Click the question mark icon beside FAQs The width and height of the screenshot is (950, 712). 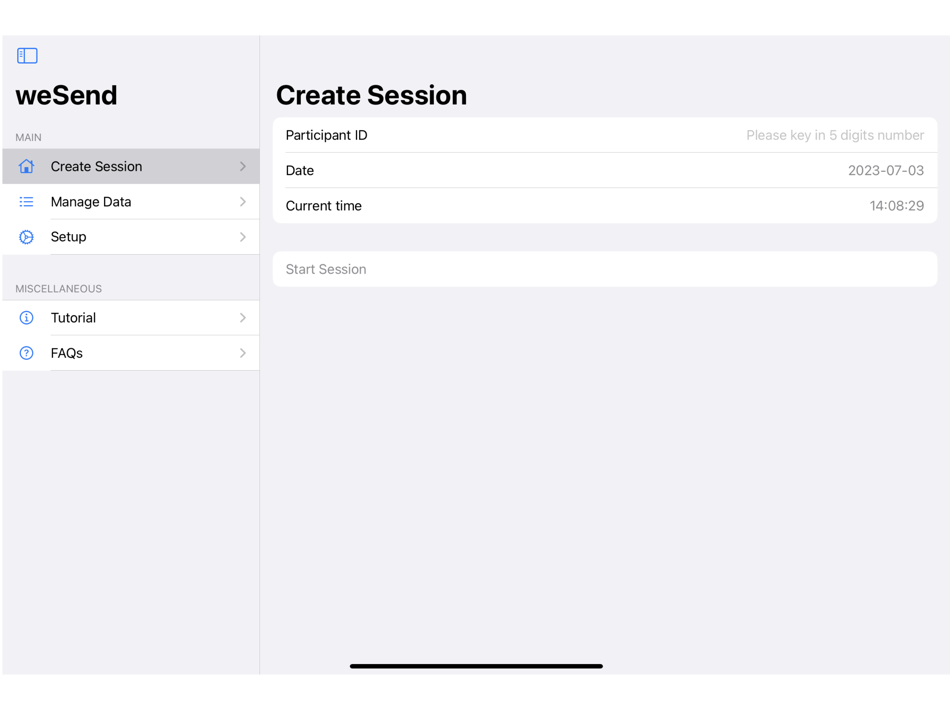26,353
